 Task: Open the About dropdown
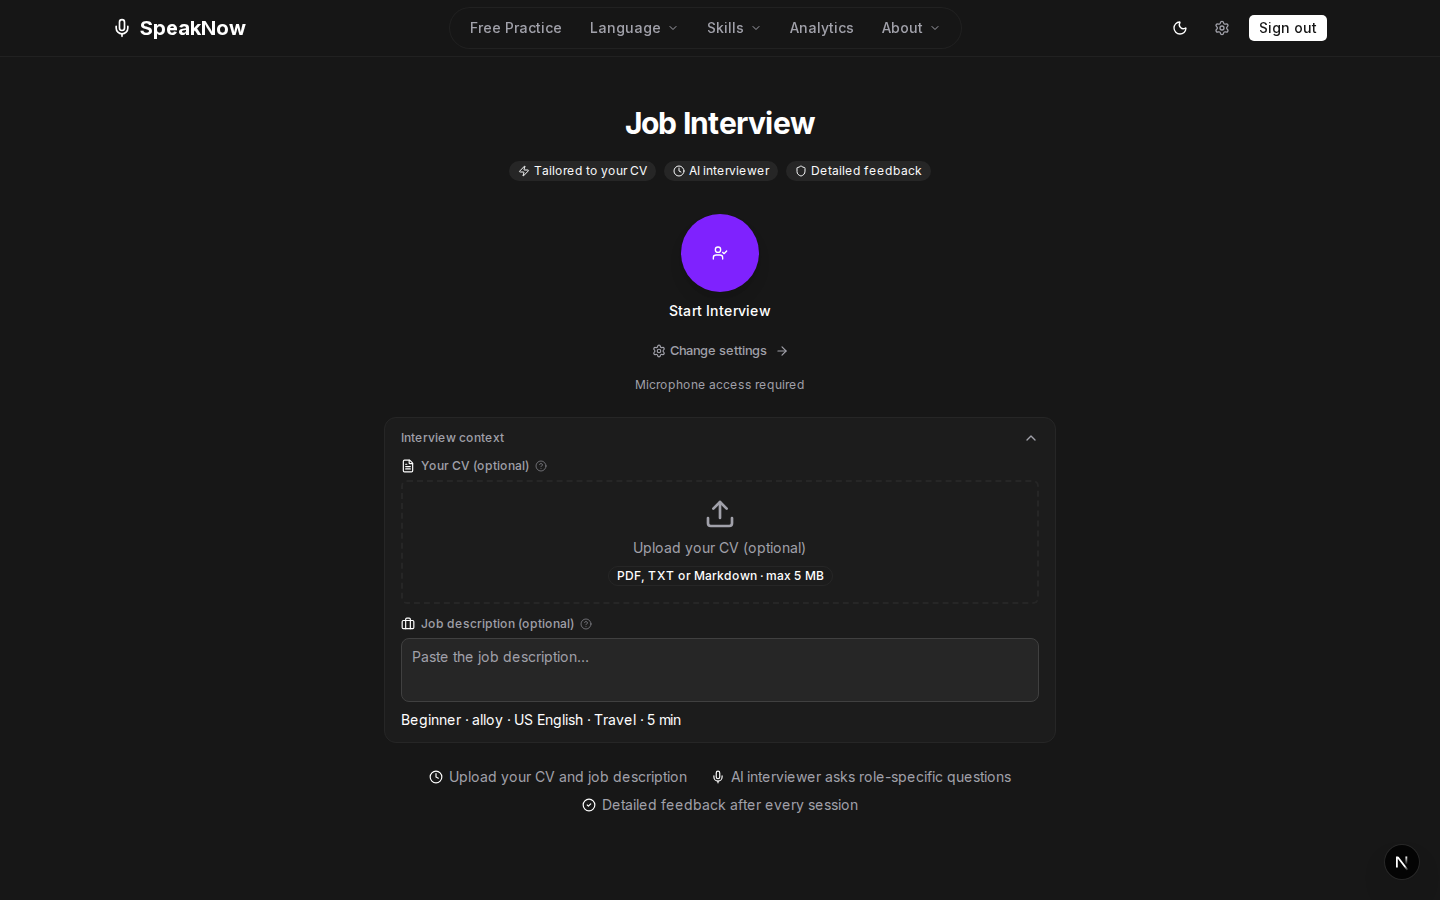[909, 28]
